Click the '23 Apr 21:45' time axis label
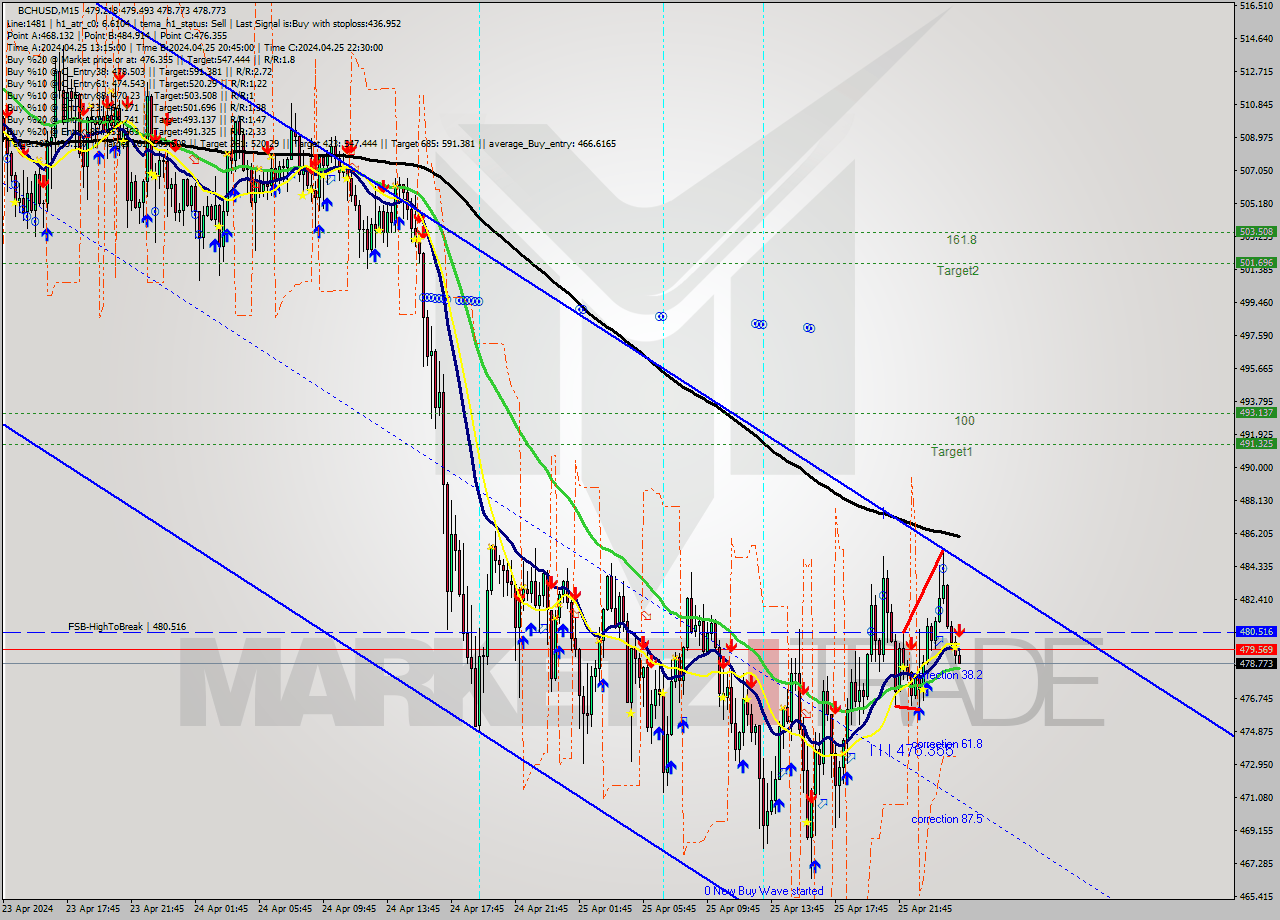This screenshot has width=1280, height=920. [157, 909]
